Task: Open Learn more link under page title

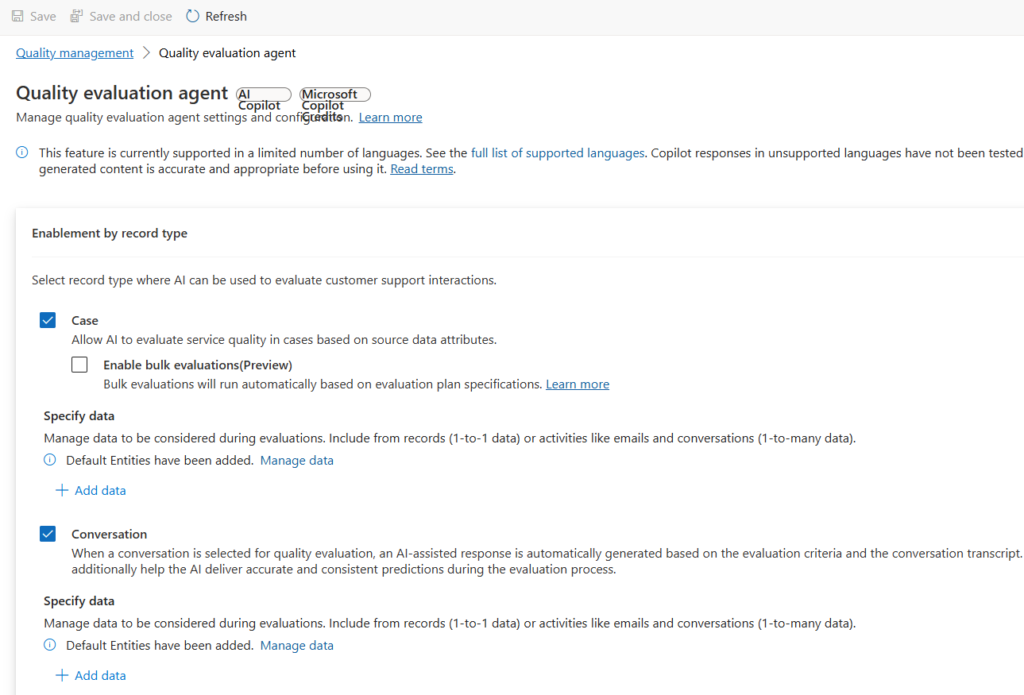Action: pyautogui.click(x=390, y=118)
